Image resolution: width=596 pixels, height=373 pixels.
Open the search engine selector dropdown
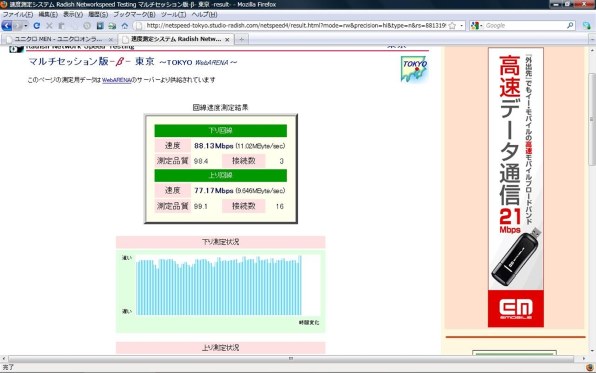click(476, 25)
